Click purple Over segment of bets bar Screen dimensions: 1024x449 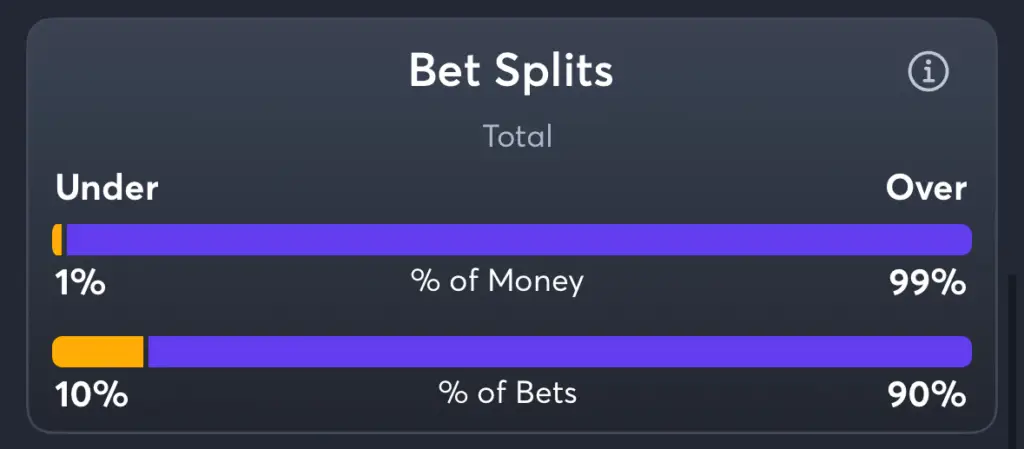point(560,352)
